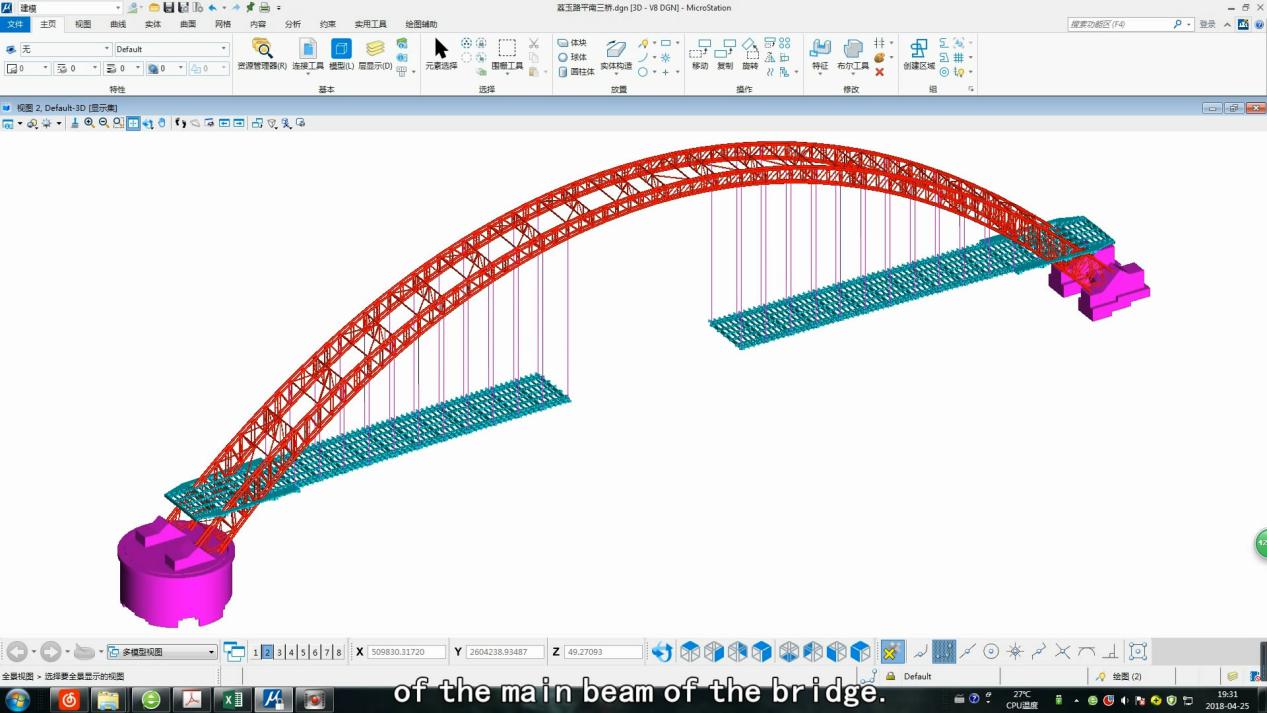Image resolution: width=1267 pixels, height=713 pixels.
Task: Click the 模型 models button
Action: [x=341, y=54]
